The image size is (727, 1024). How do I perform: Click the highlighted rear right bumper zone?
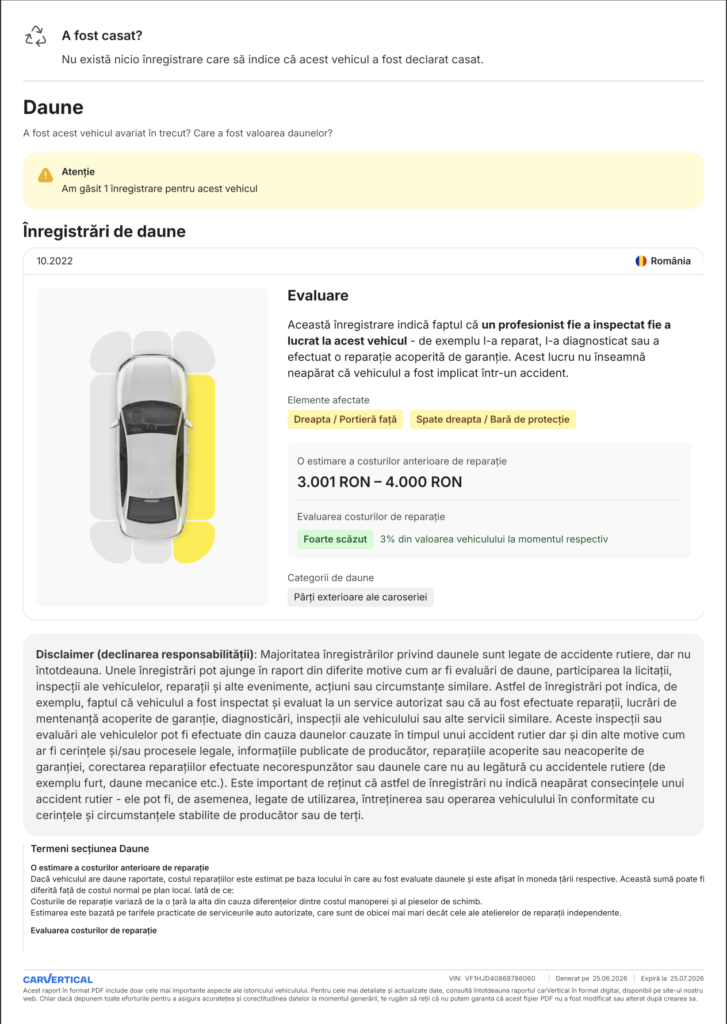click(x=195, y=542)
